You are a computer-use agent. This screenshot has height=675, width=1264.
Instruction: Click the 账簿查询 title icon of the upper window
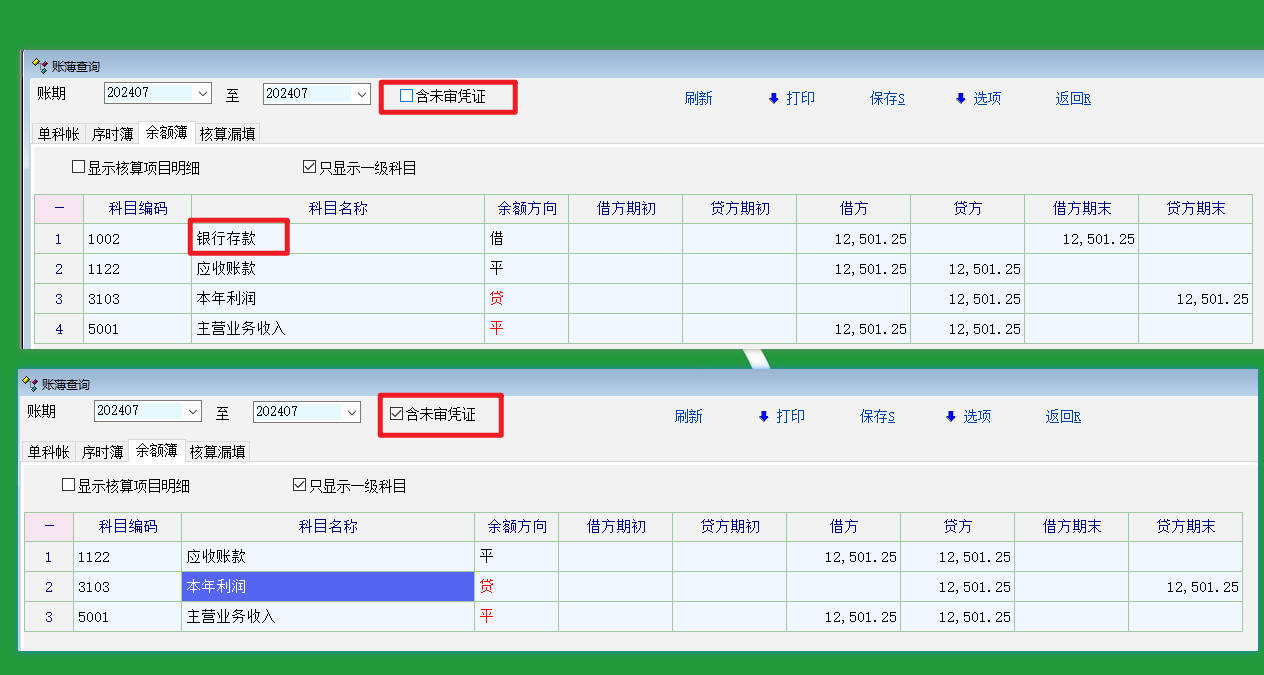(x=40, y=66)
